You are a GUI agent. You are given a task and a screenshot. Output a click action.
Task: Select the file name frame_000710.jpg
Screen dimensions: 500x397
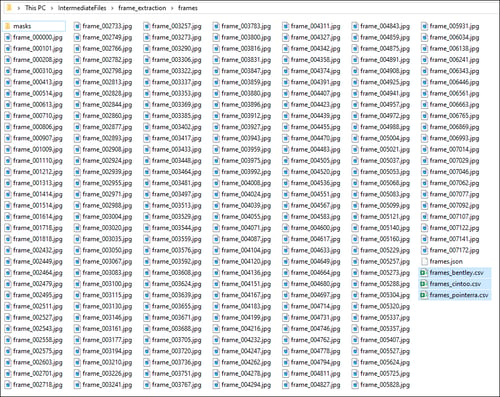coord(38,116)
